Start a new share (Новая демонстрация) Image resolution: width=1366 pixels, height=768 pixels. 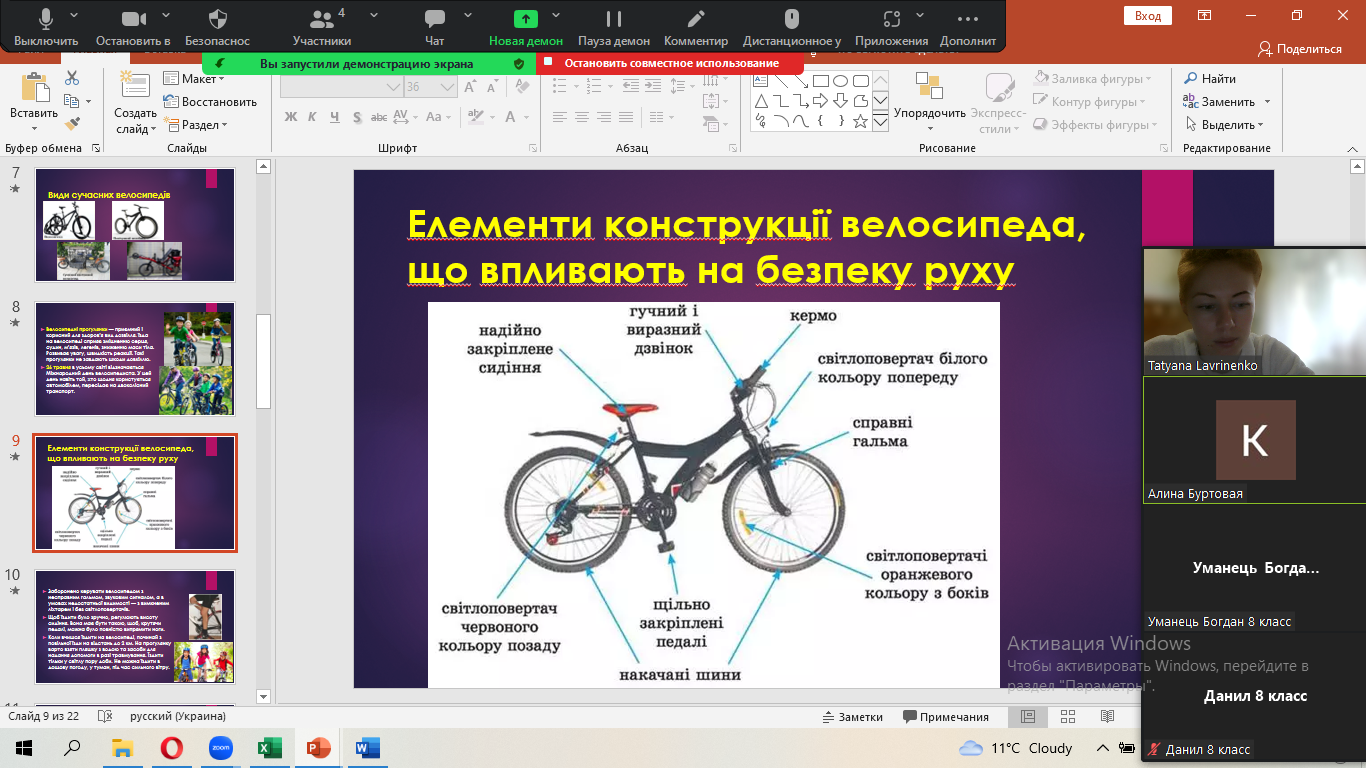coord(526,27)
